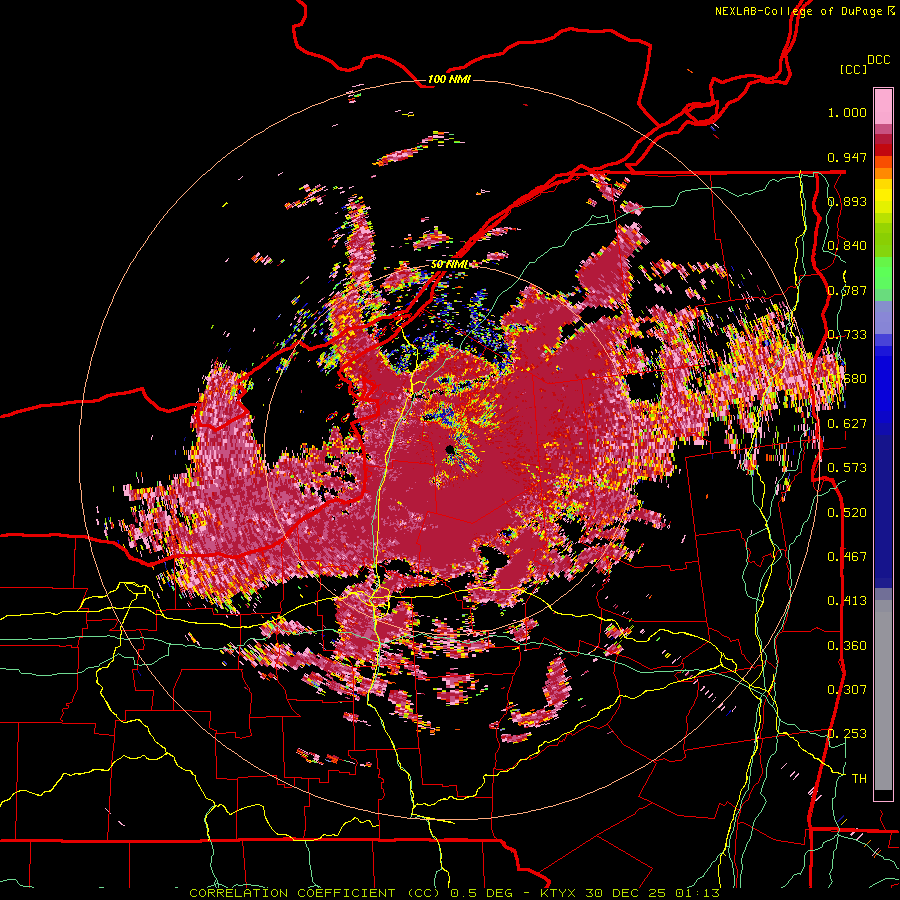Click the black radar site dot at ring center

(x=449, y=449)
